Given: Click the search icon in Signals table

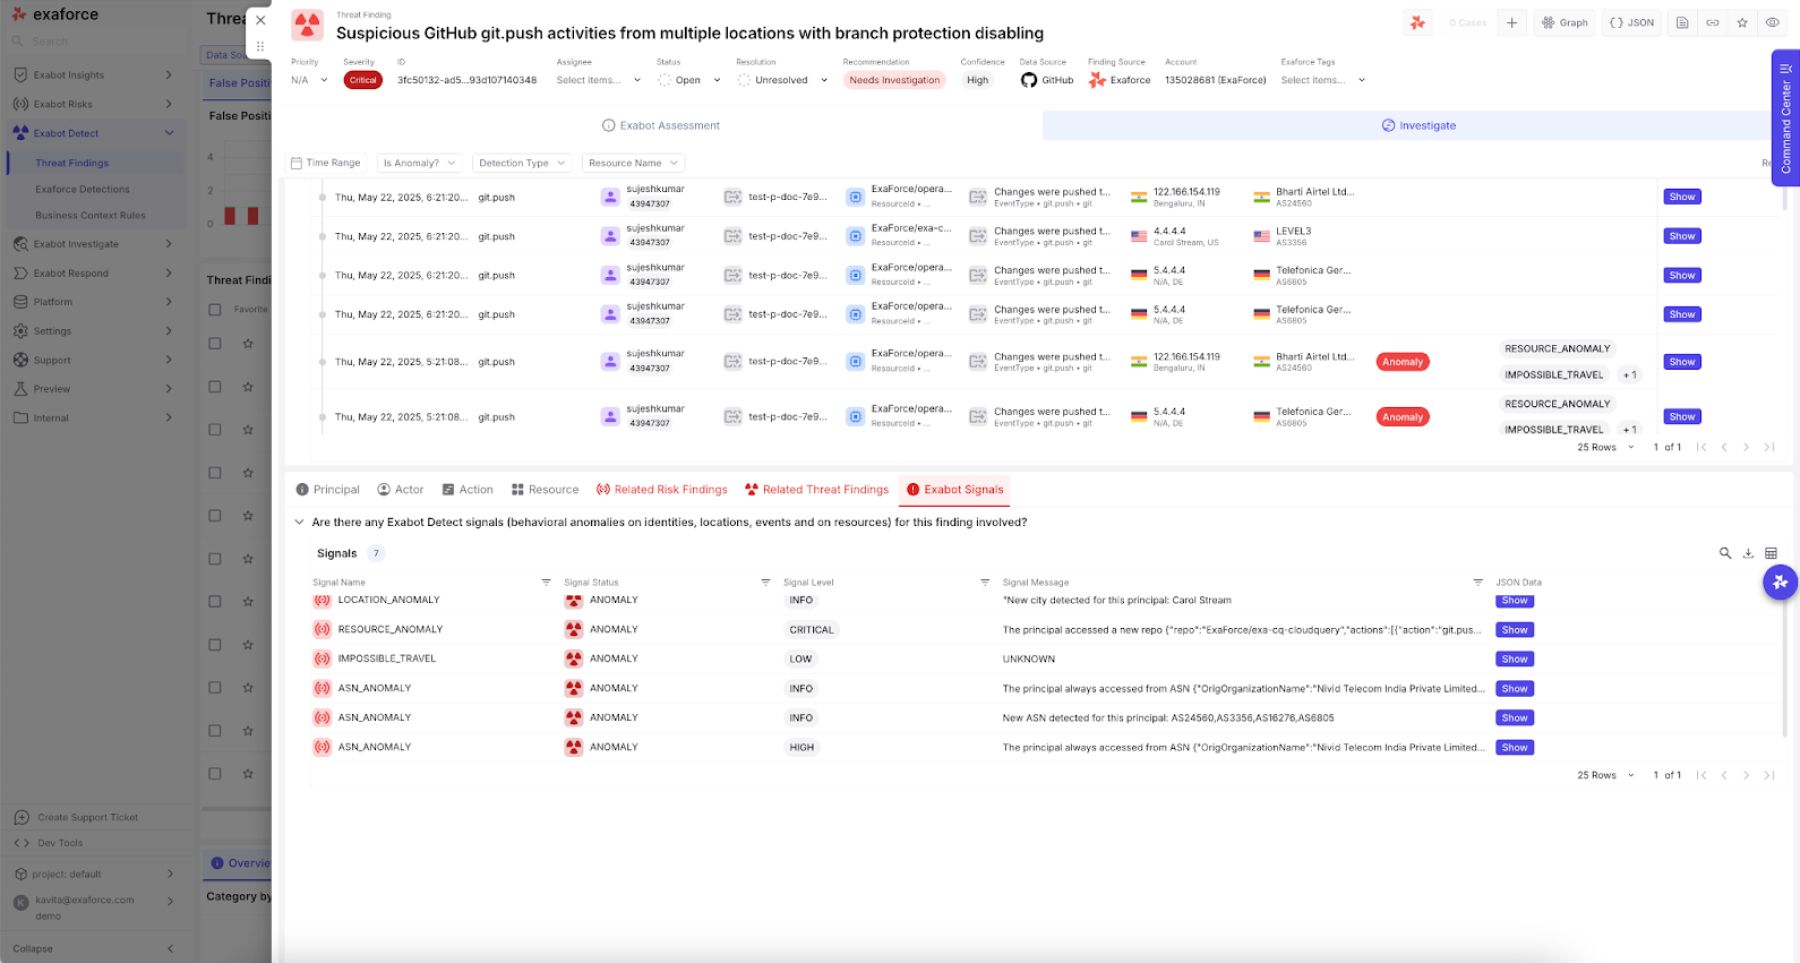Looking at the screenshot, I should [x=1725, y=553].
